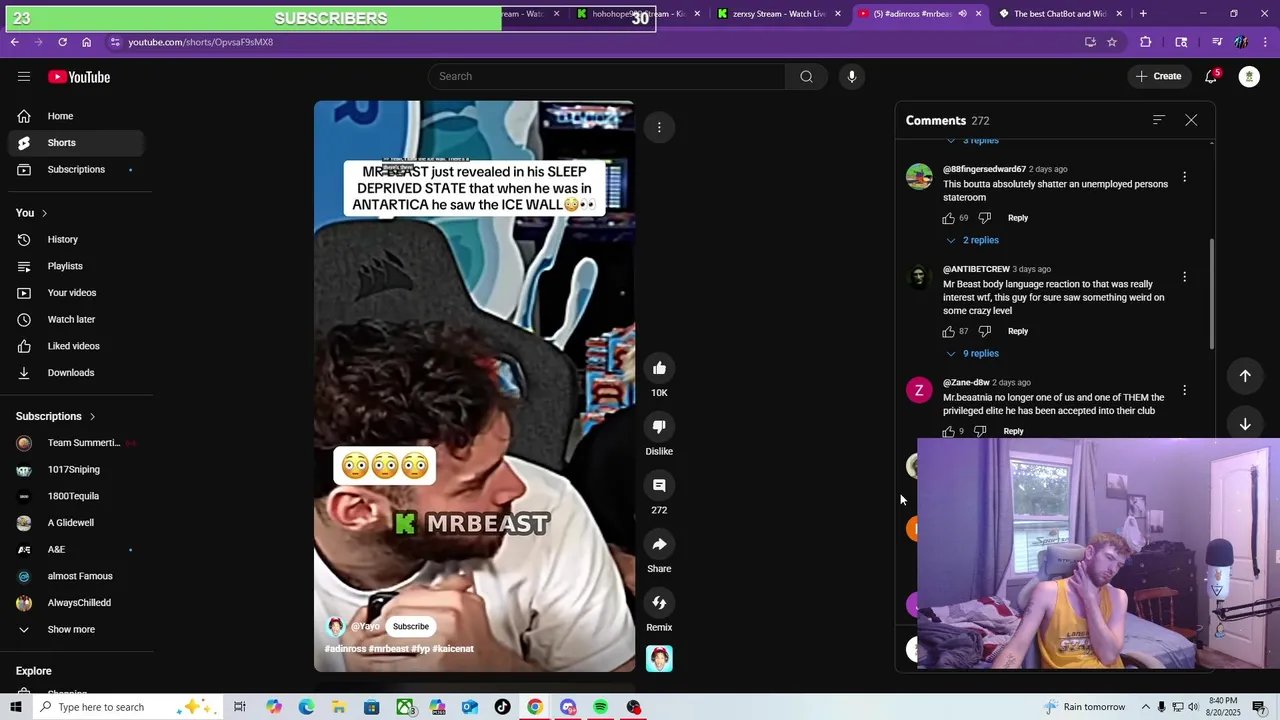Open the Short's comments button showing 272
The width and height of the screenshot is (1280, 720).
[659, 486]
